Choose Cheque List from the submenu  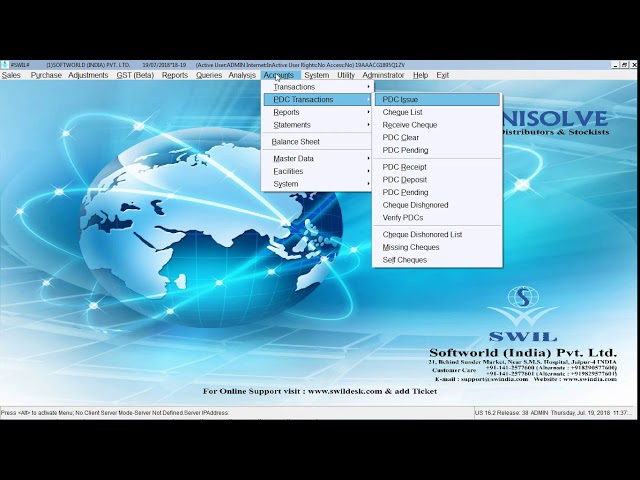(x=437, y=112)
